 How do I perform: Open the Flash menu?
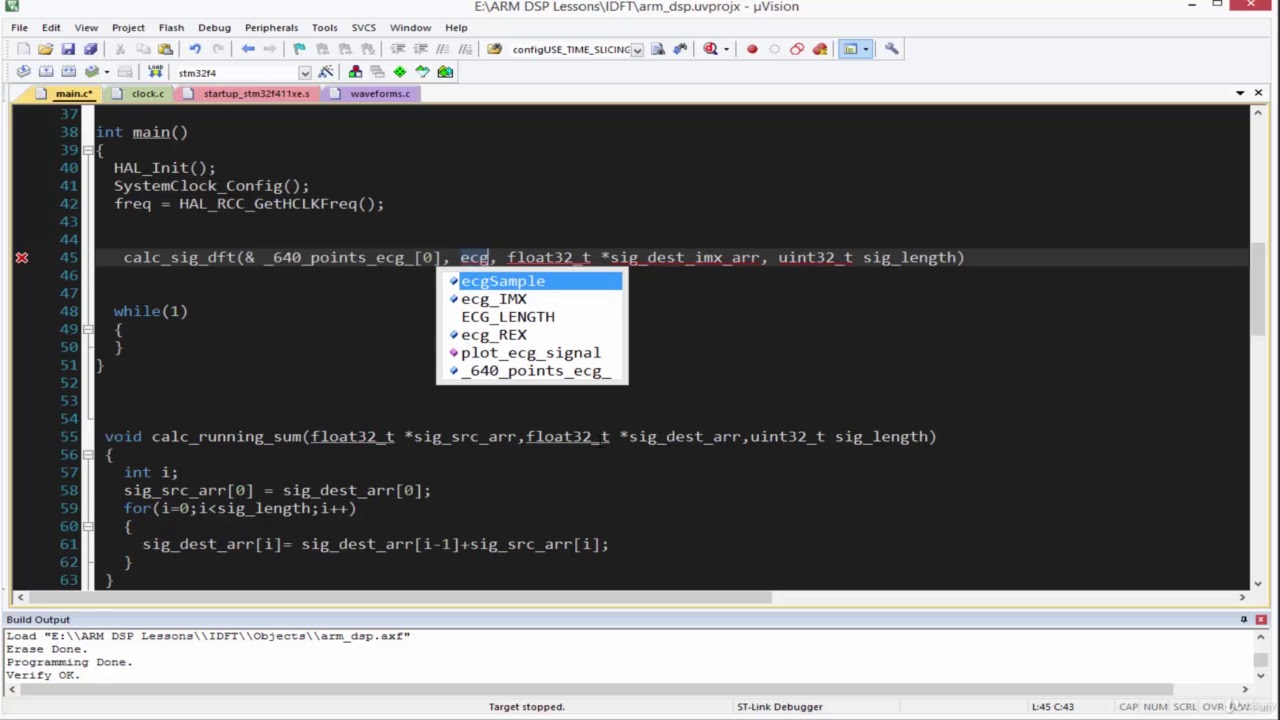(x=171, y=27)
